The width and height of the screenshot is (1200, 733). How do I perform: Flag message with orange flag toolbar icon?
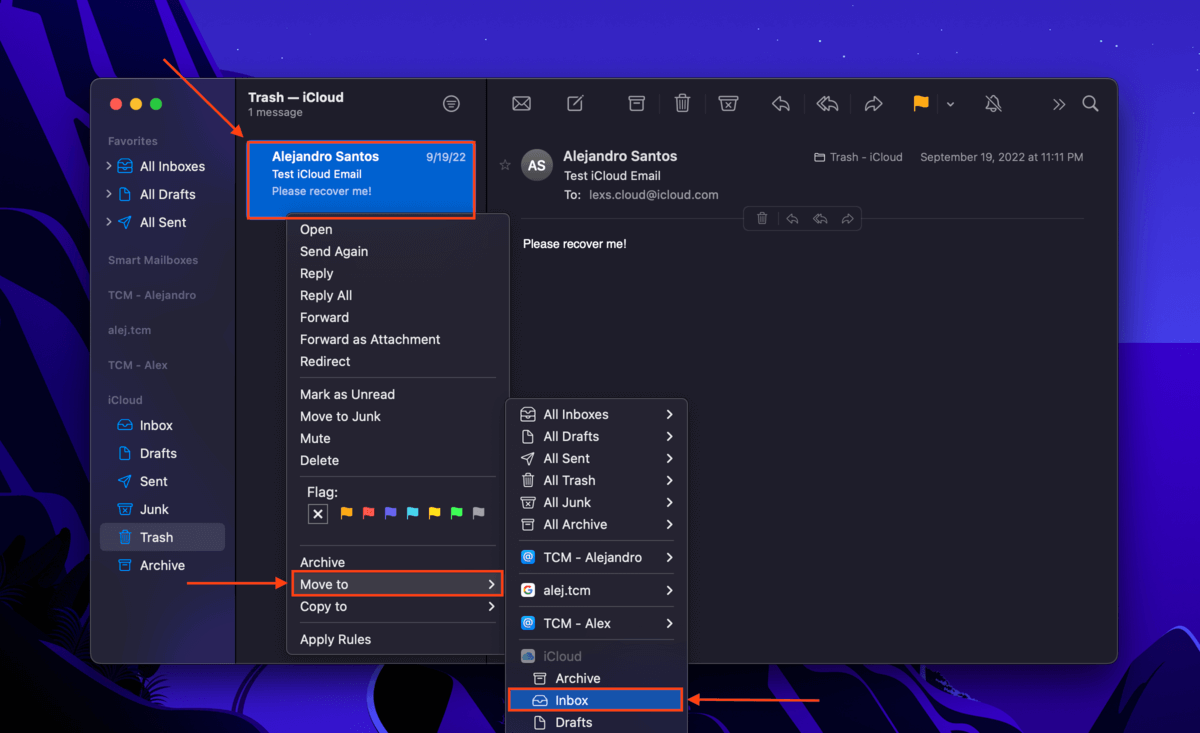[921, 103]
